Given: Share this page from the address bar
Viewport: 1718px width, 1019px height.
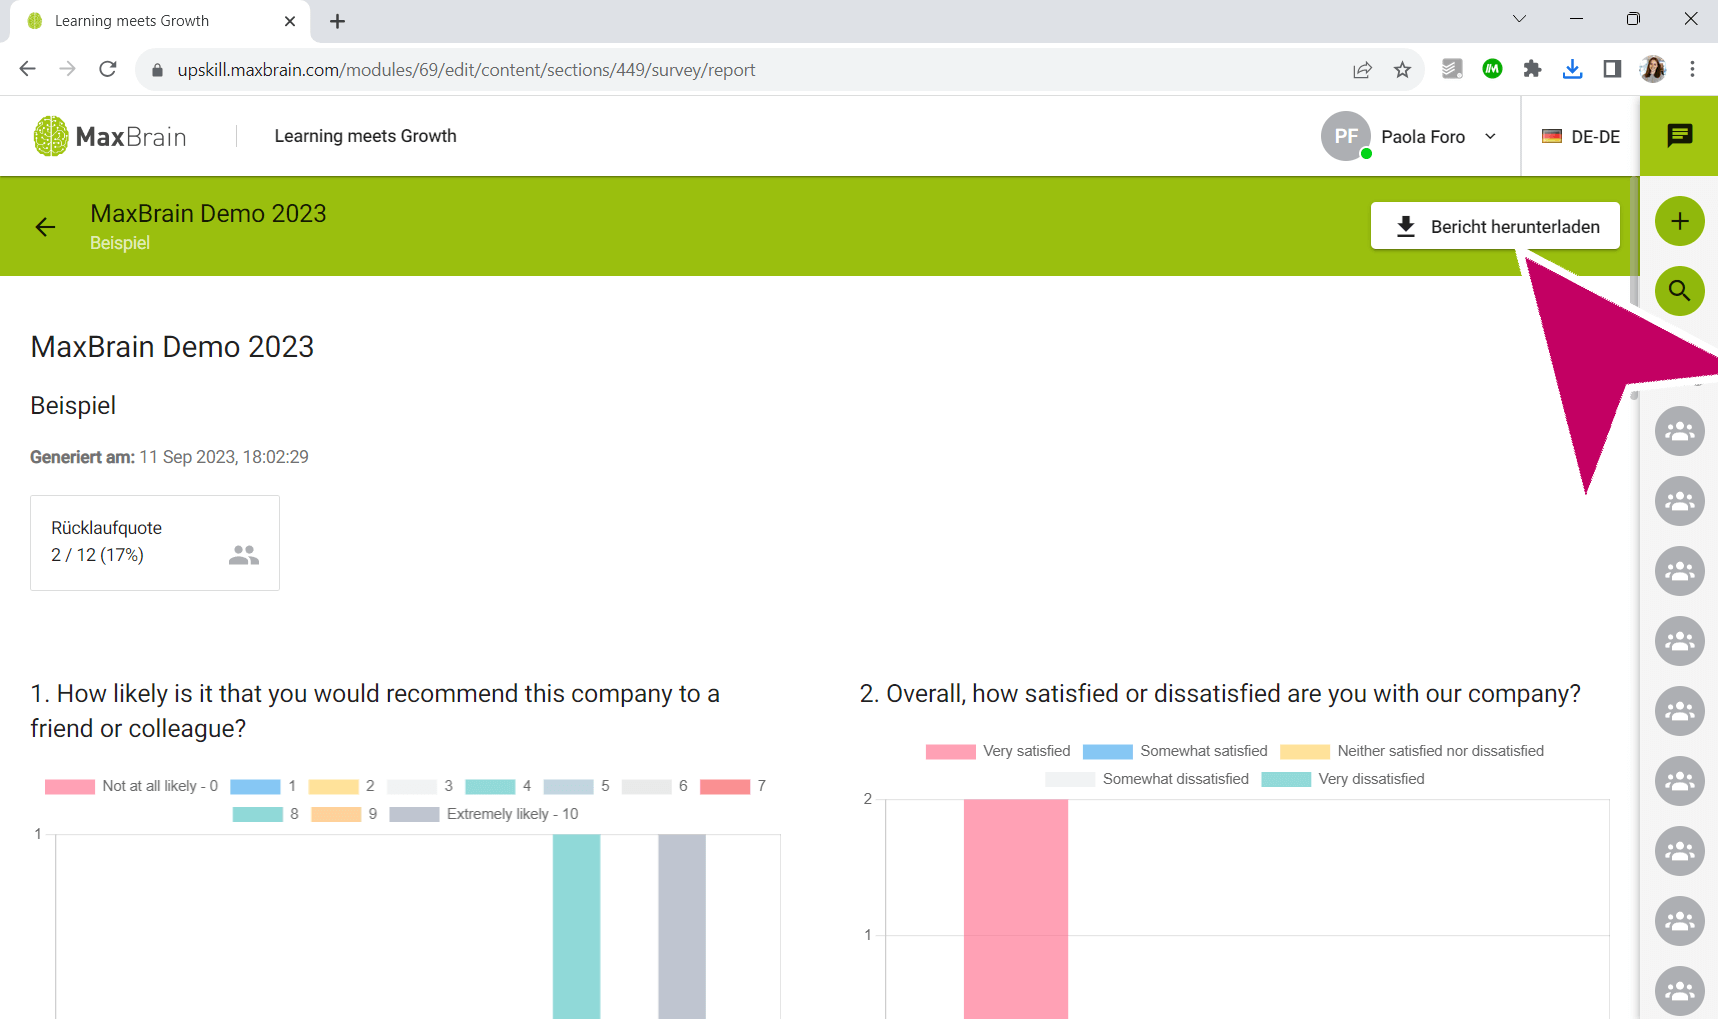Looking at the screenshot, I should [1362, 69].
